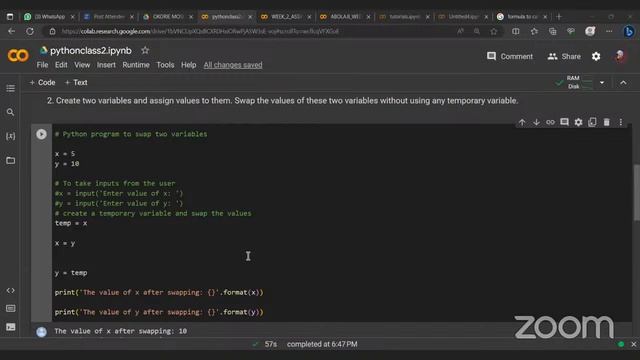Image resolution: width=640 pixels, height=360 pixels.
Task: Open the File menu
Action: tap(42, 65)
